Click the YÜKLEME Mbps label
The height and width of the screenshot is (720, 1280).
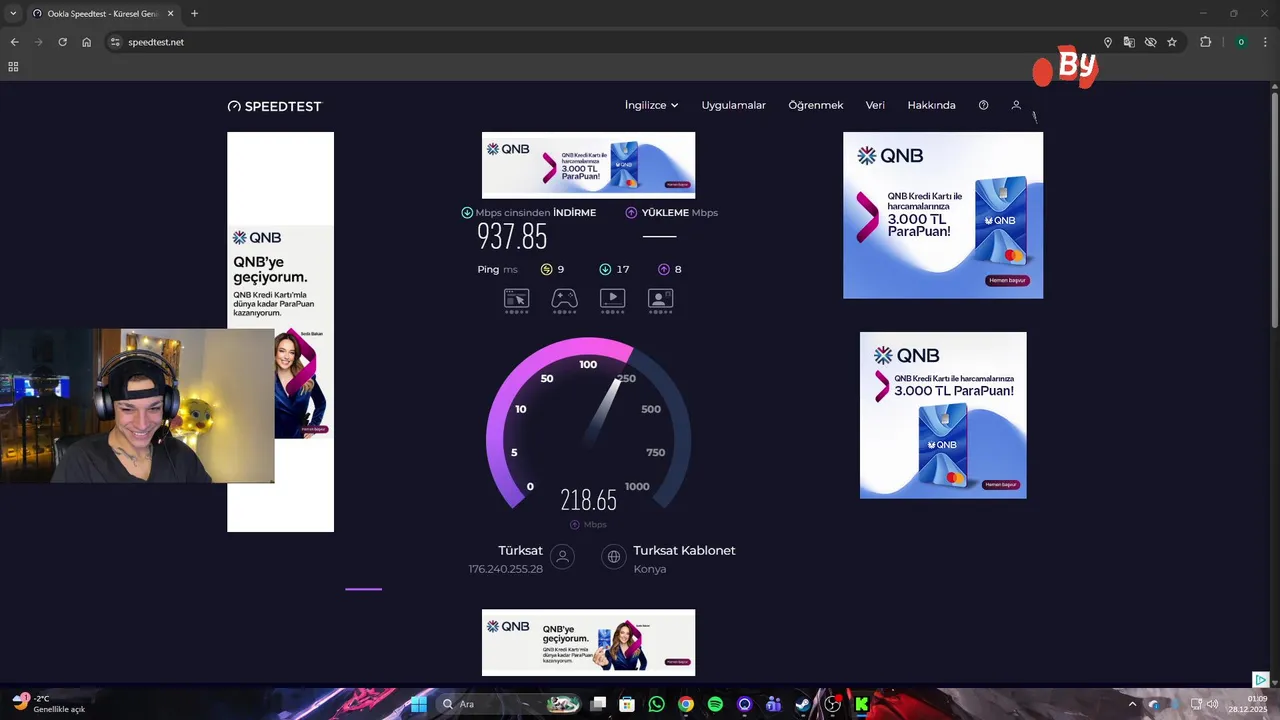pos(679,213)
